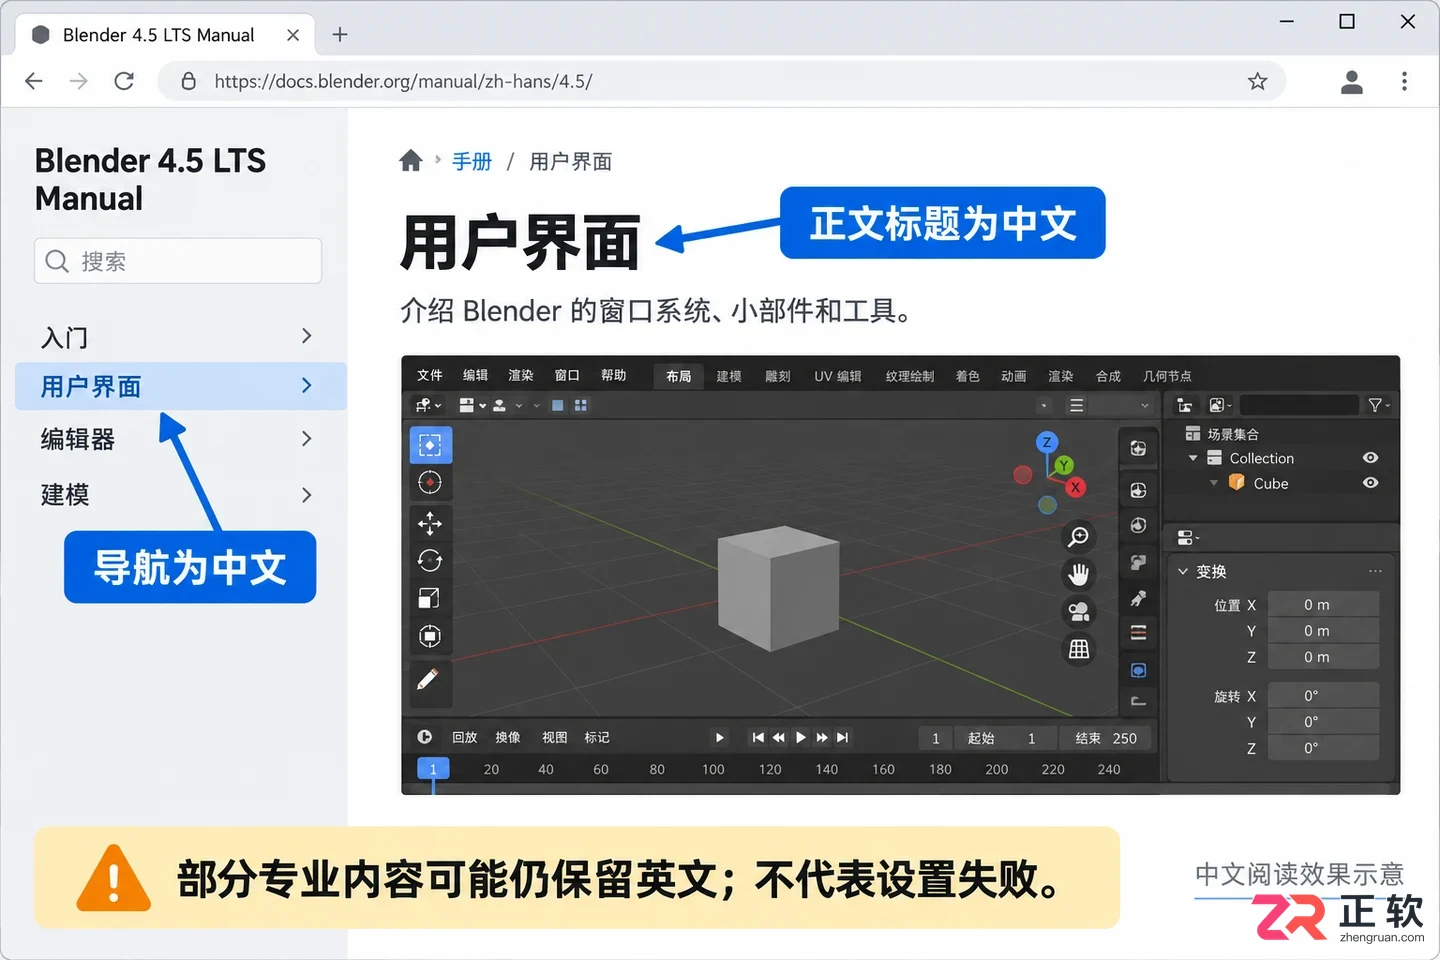Open a new browser tab with plus
This screenshot has height=960, width=1440.
[x=340, y=35]
